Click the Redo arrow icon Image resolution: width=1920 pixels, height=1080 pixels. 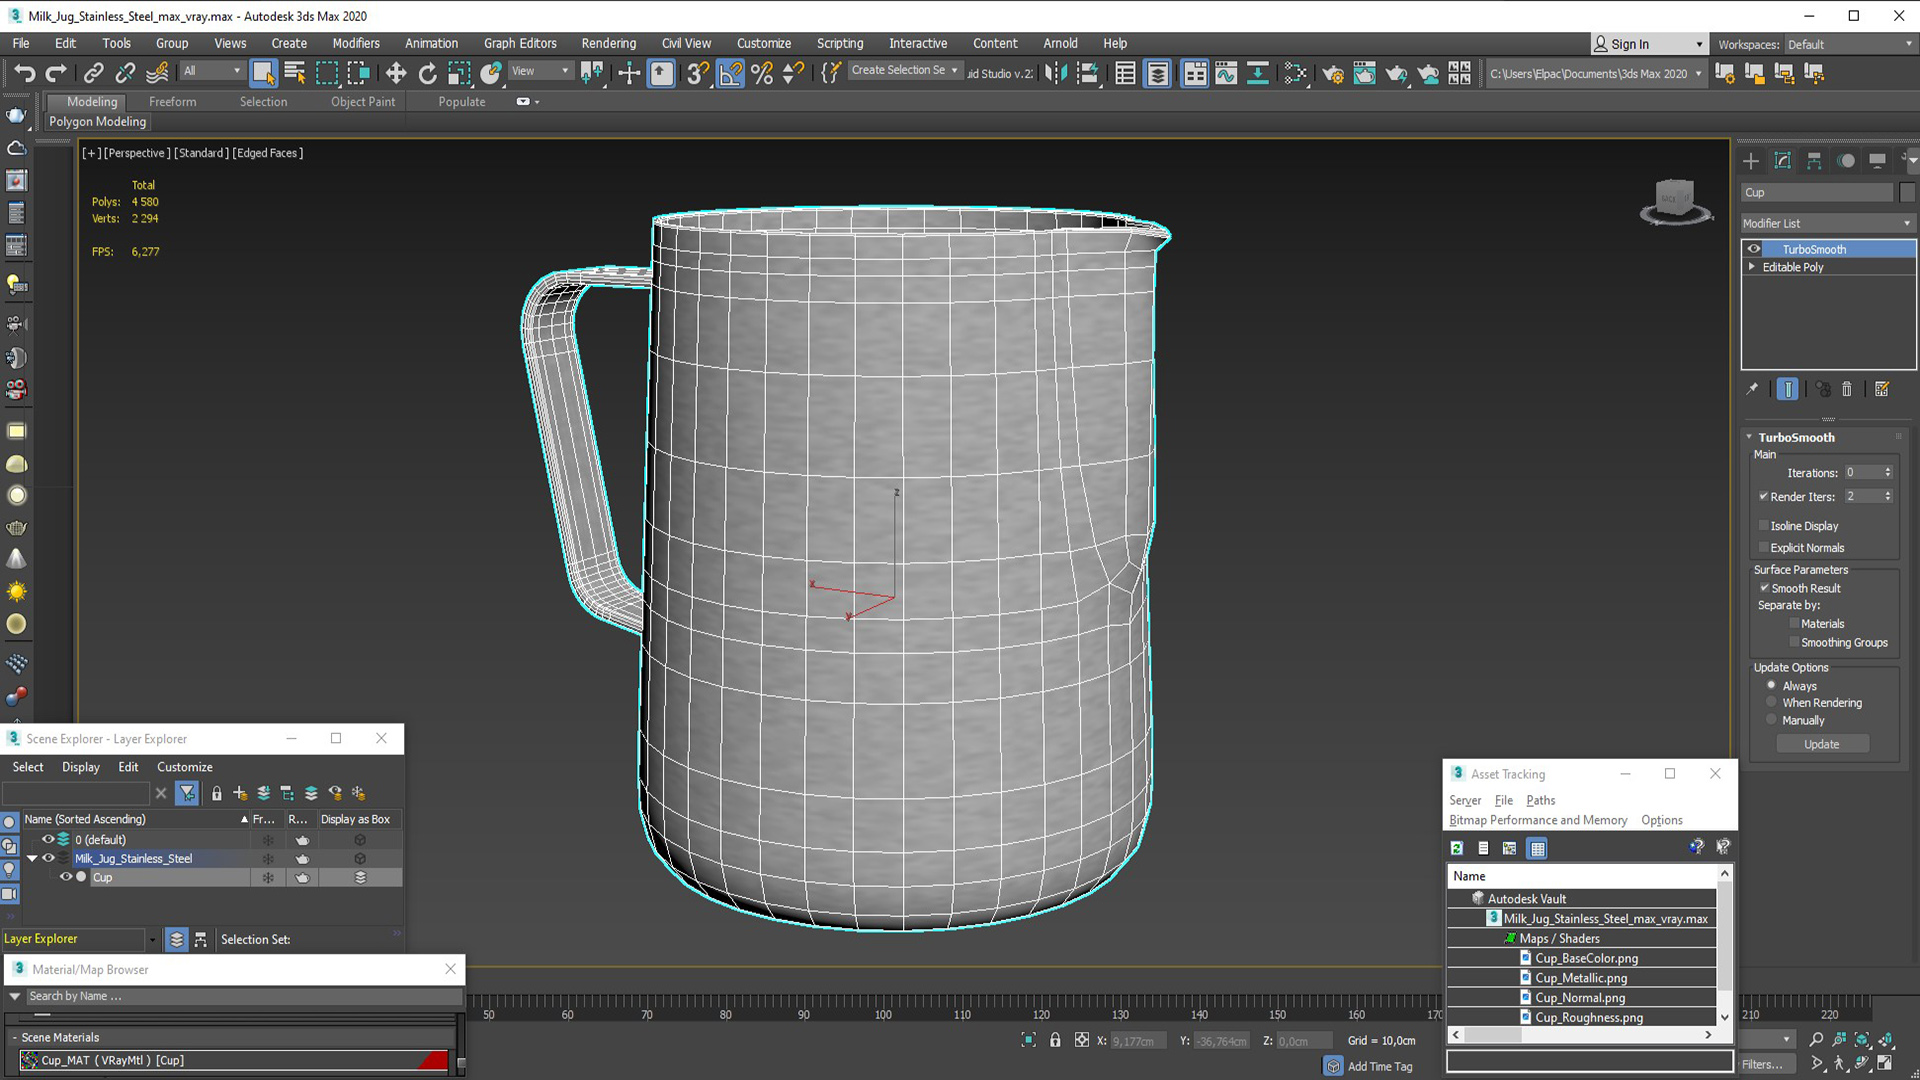pos(56,73)
